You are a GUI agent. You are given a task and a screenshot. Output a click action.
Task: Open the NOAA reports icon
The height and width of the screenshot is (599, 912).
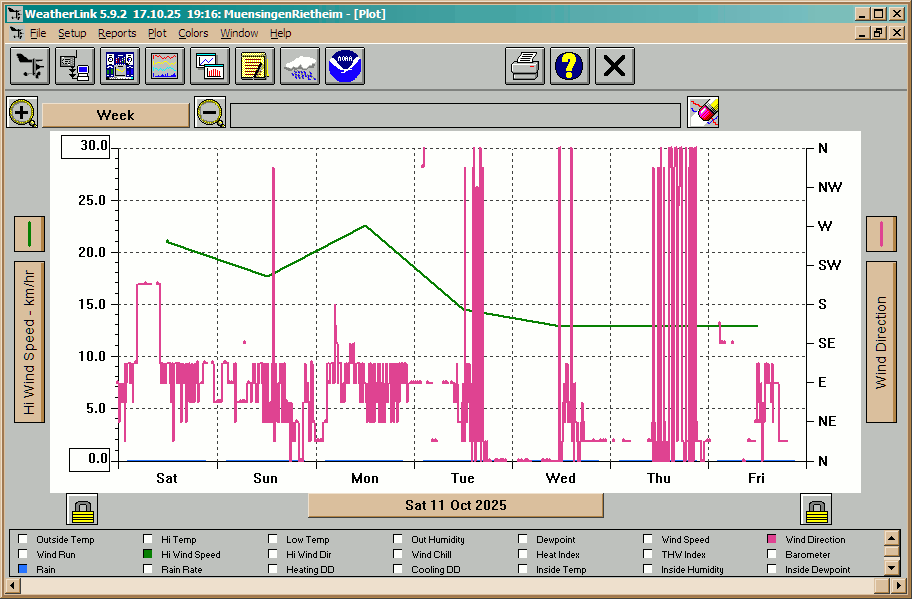345,67
